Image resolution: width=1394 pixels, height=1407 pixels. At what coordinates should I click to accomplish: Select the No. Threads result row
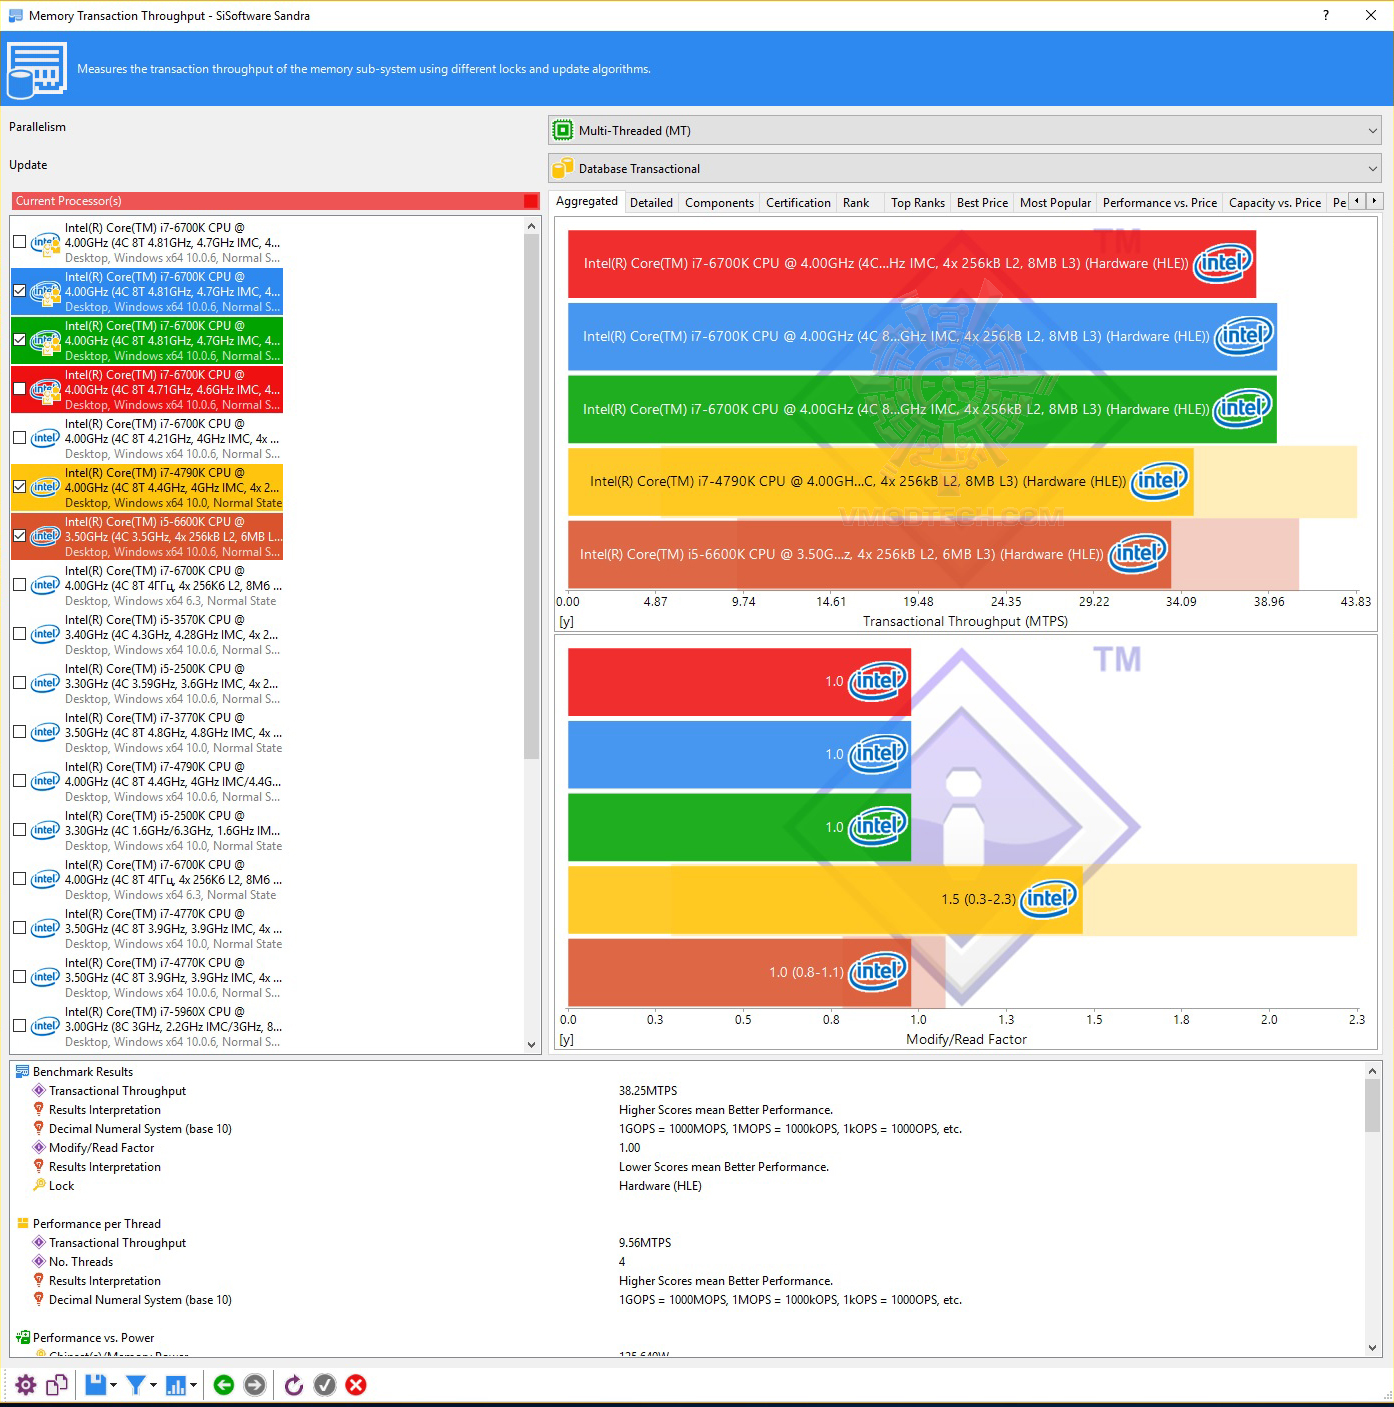pyautogui.click(x=688, y=1261)
